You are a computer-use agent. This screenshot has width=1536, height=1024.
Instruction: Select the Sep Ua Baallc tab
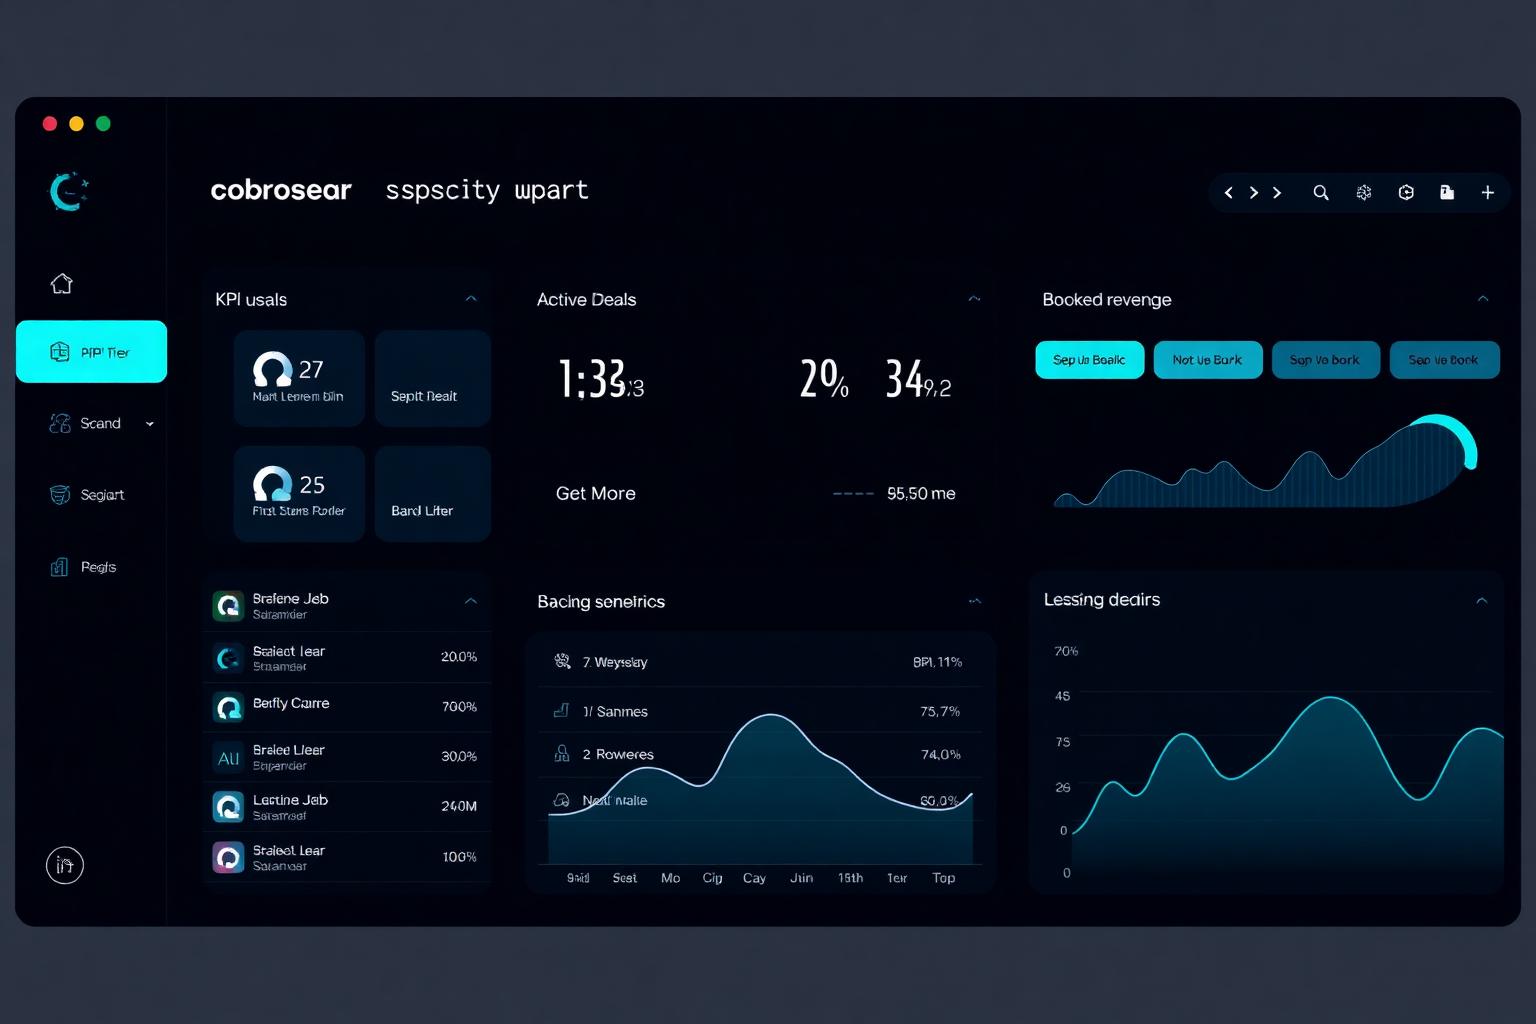(1089, 360)
